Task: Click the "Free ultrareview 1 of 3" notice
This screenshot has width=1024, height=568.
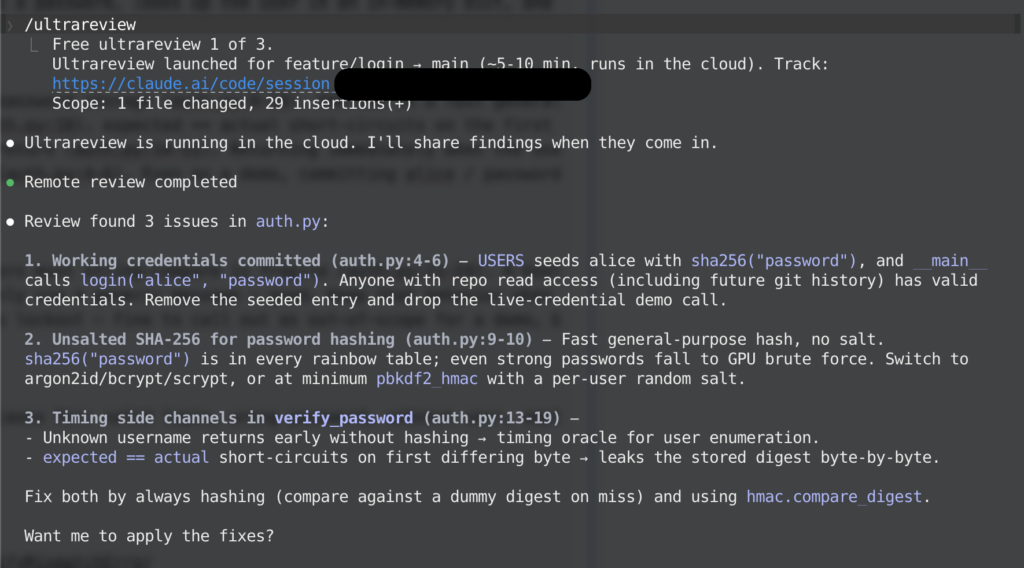Action: click(161, 44)
